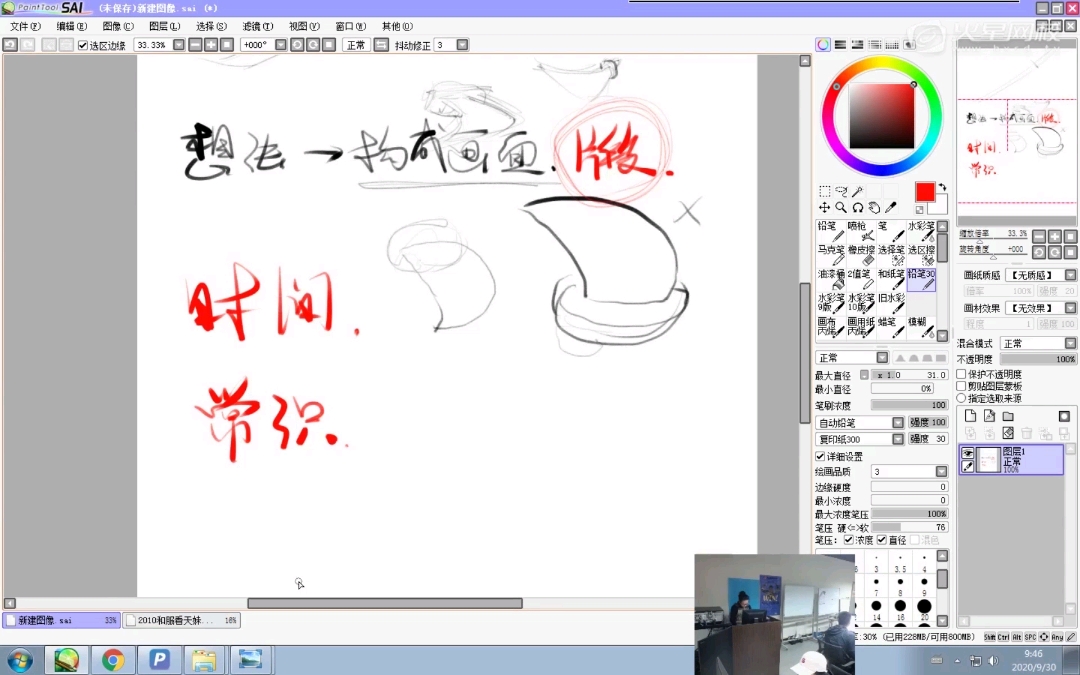Select the 橡皮擦 eraser tool
Viewport: 1080px width, 675px height.
(x=860, y=255)
